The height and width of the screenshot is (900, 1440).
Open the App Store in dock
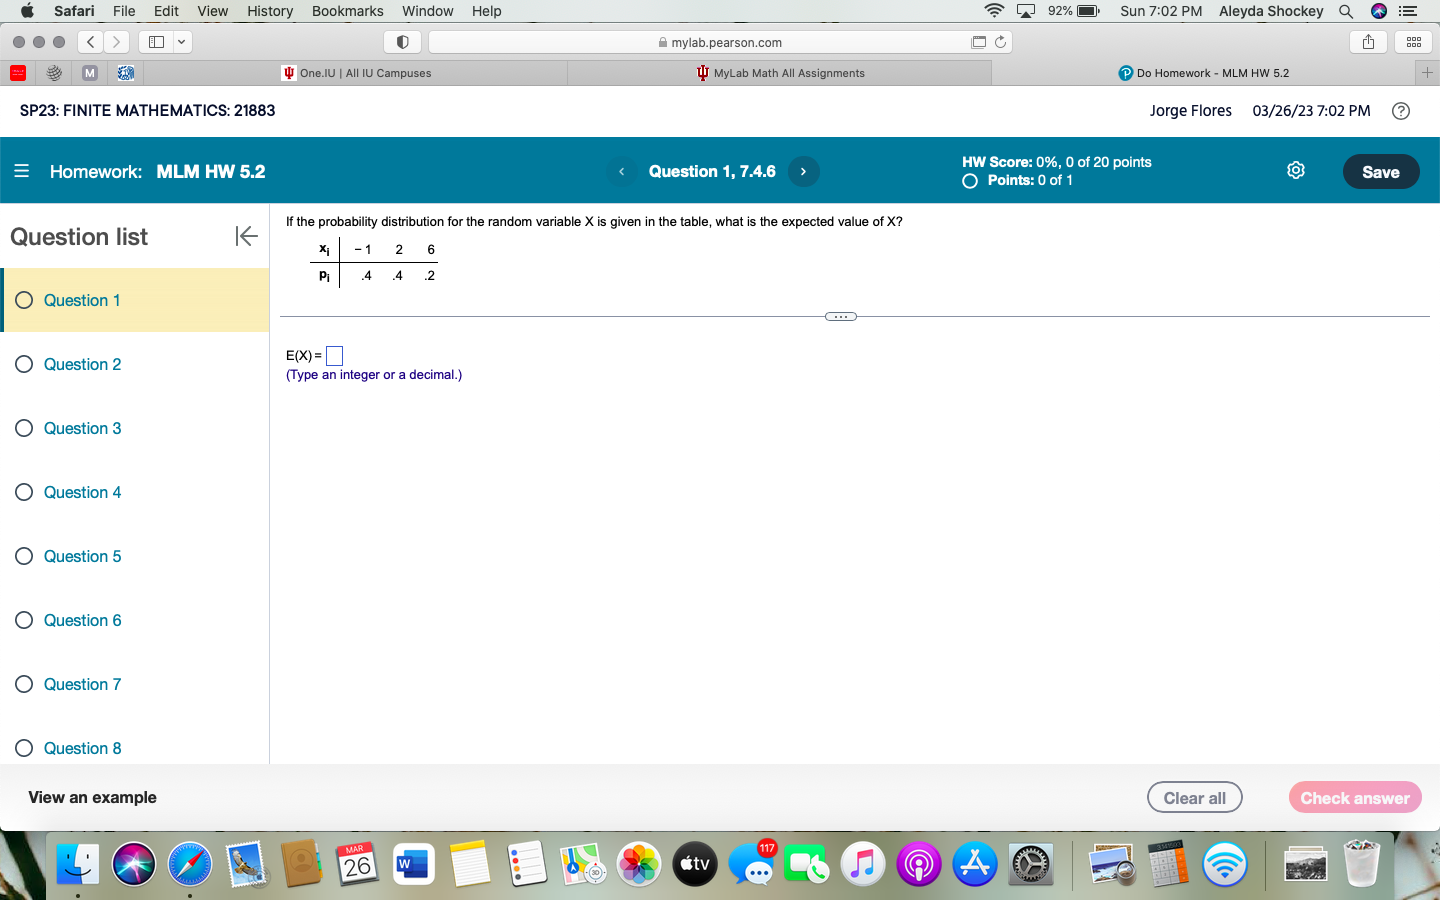coord(975,863)
